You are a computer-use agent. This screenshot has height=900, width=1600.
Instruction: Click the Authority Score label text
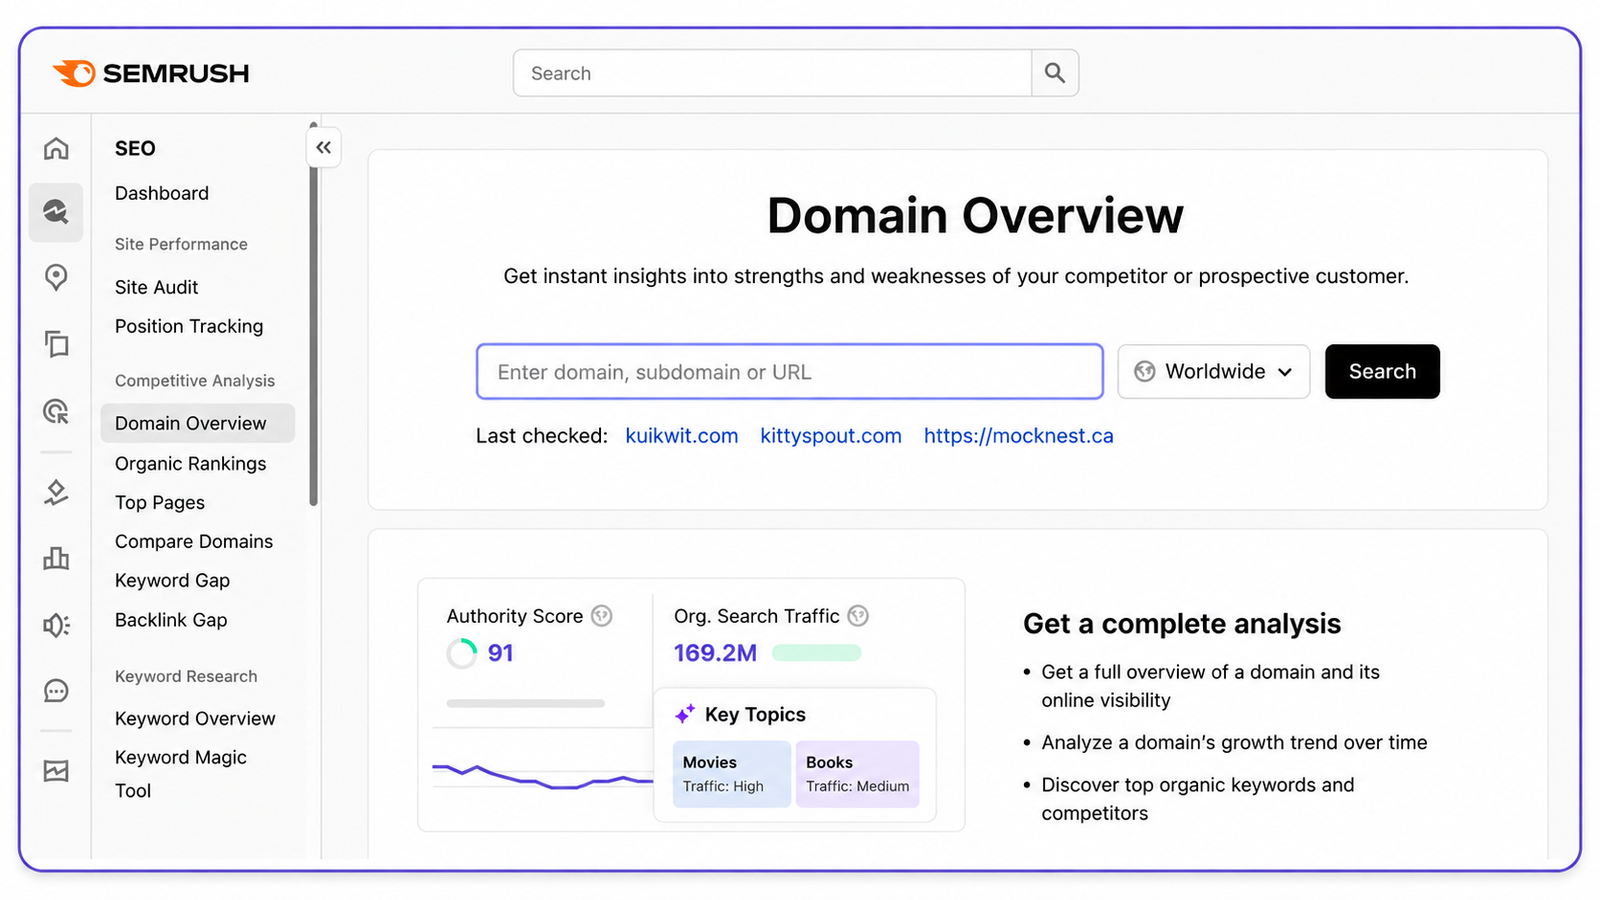pos(515,616)
